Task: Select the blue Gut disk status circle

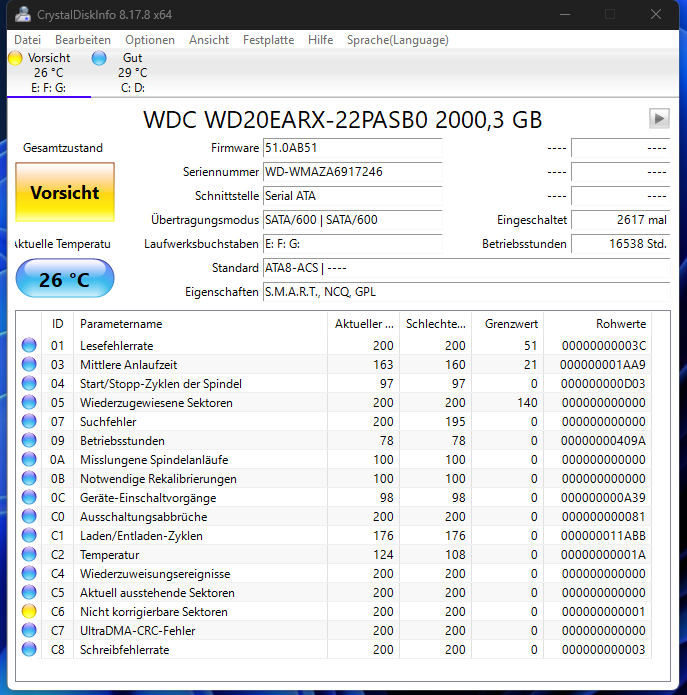Action: (99, 58)
